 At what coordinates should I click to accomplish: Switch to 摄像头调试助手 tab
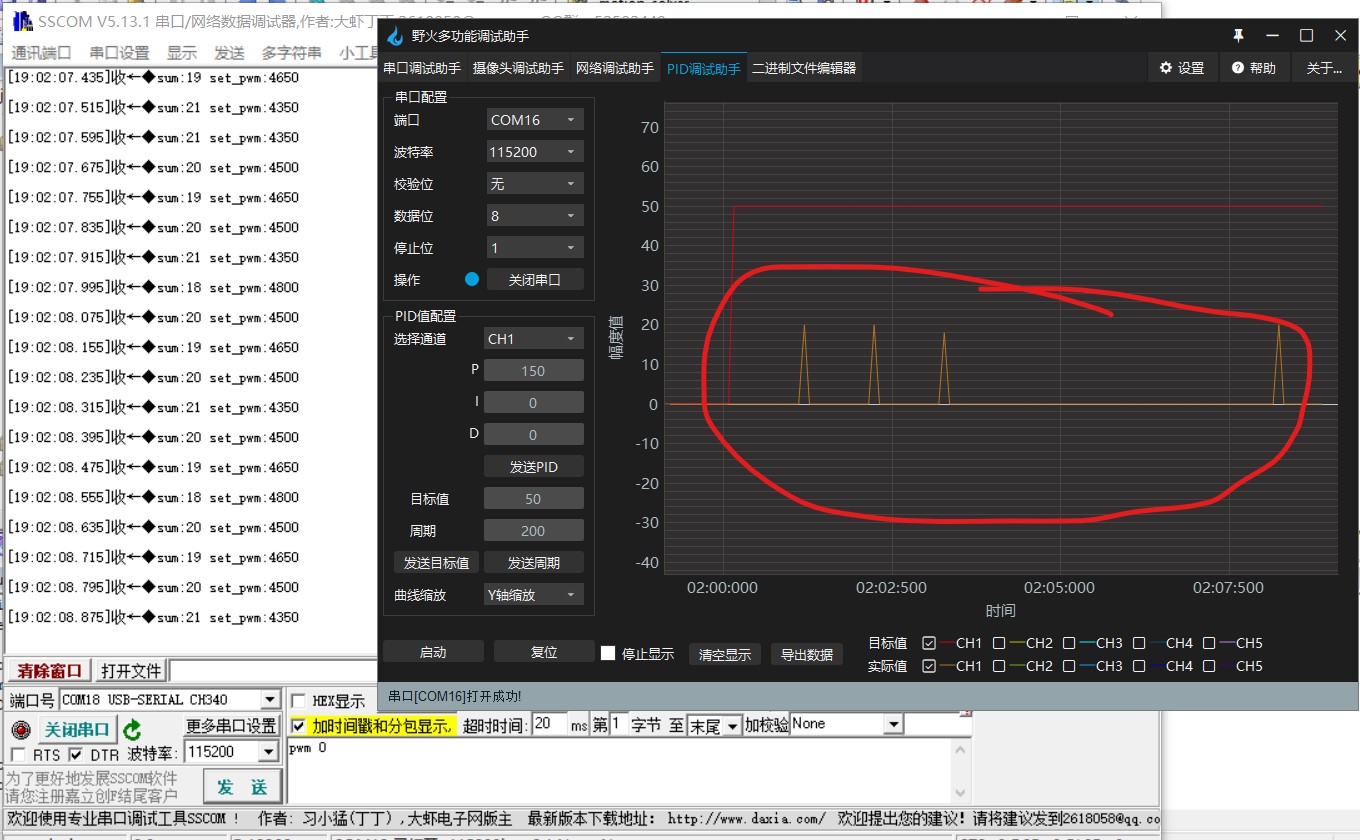(x=518, y=68)
